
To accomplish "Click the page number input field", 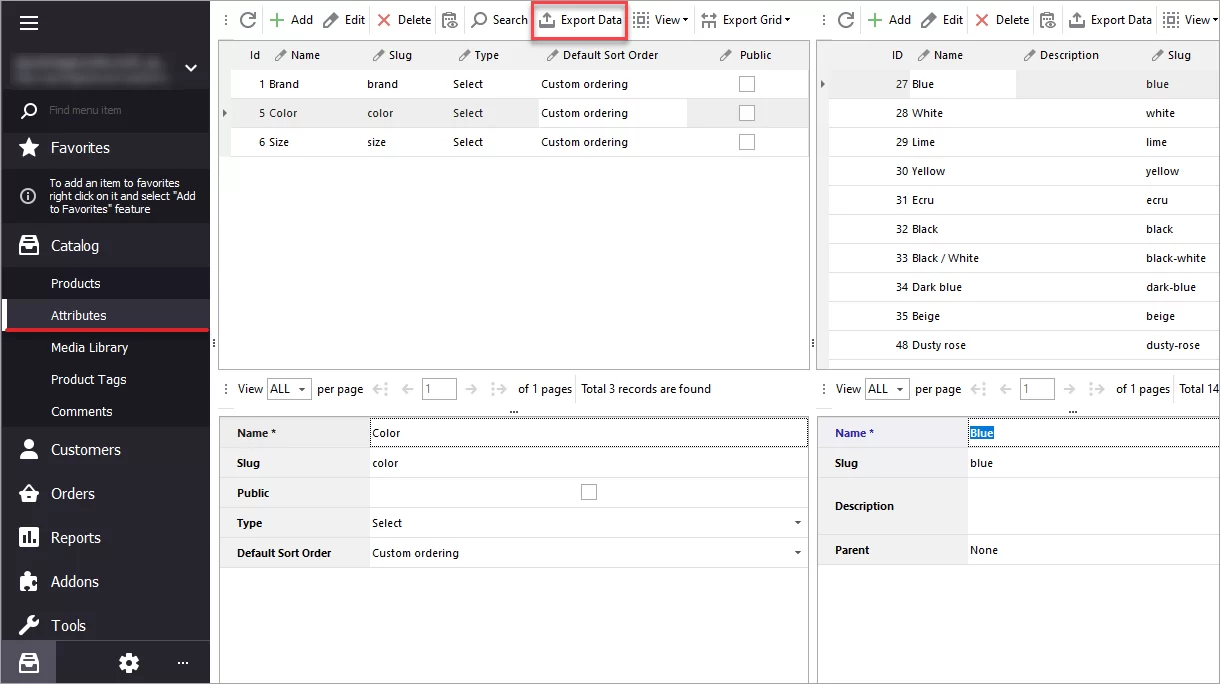I will [x=439, y=388].
